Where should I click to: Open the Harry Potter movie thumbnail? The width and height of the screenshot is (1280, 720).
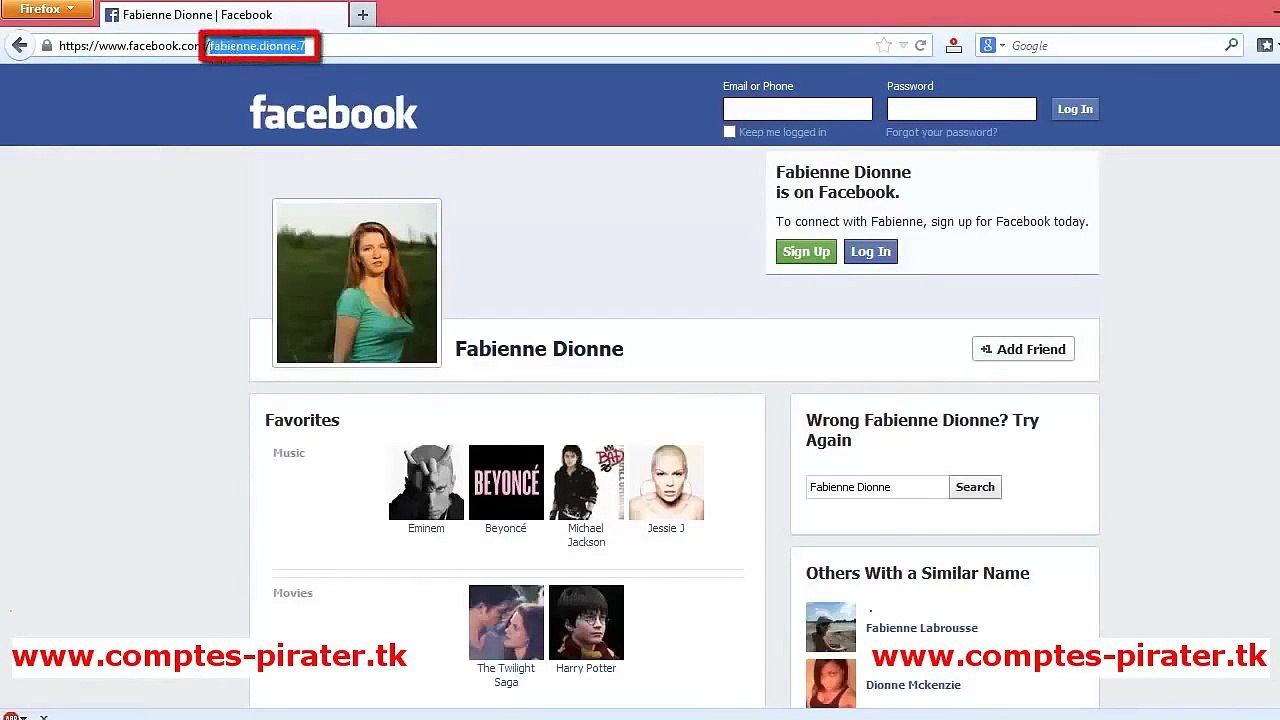point(586,623)
